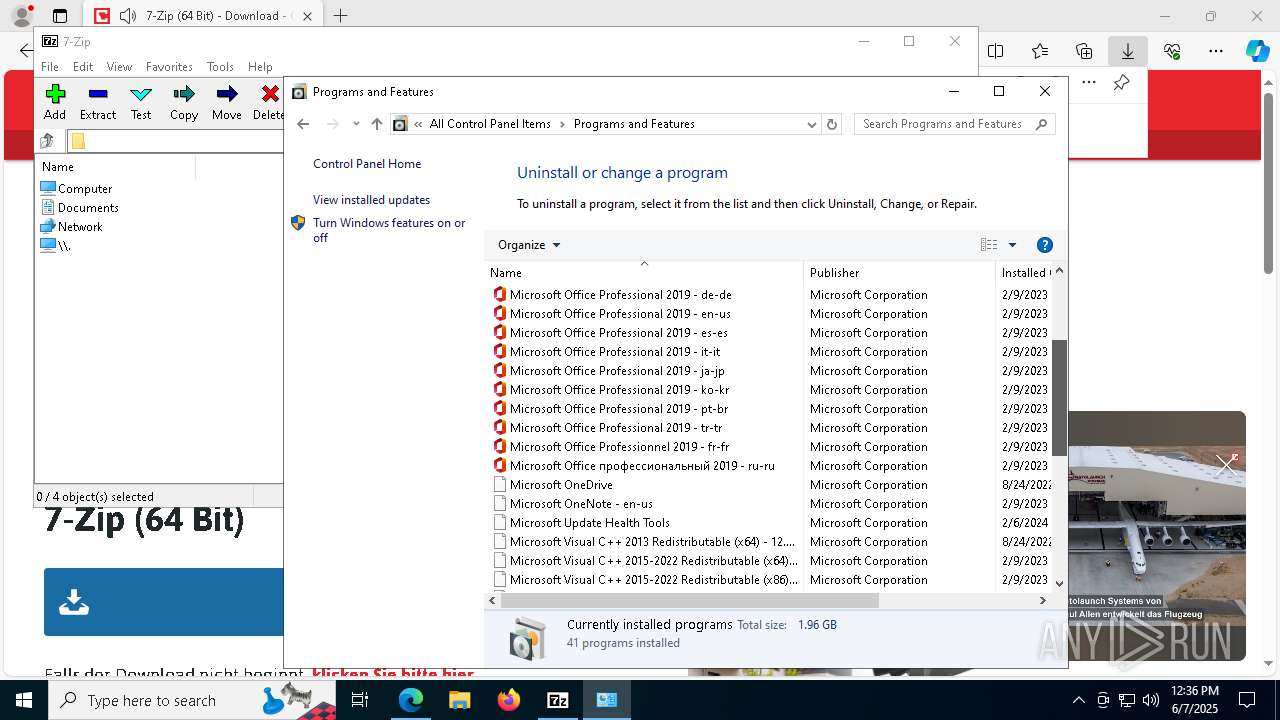Screen dimensions: 1280x720
Task: Open Edge downloads toolbar icon
Action: [1127, 51]
